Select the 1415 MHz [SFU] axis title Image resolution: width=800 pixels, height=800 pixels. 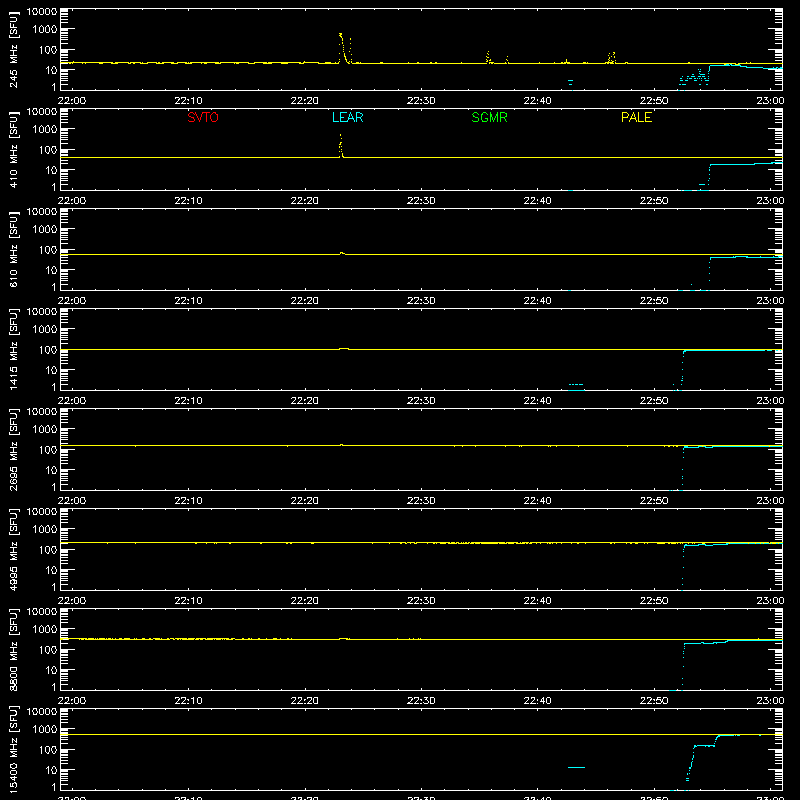tap(13, 350)
